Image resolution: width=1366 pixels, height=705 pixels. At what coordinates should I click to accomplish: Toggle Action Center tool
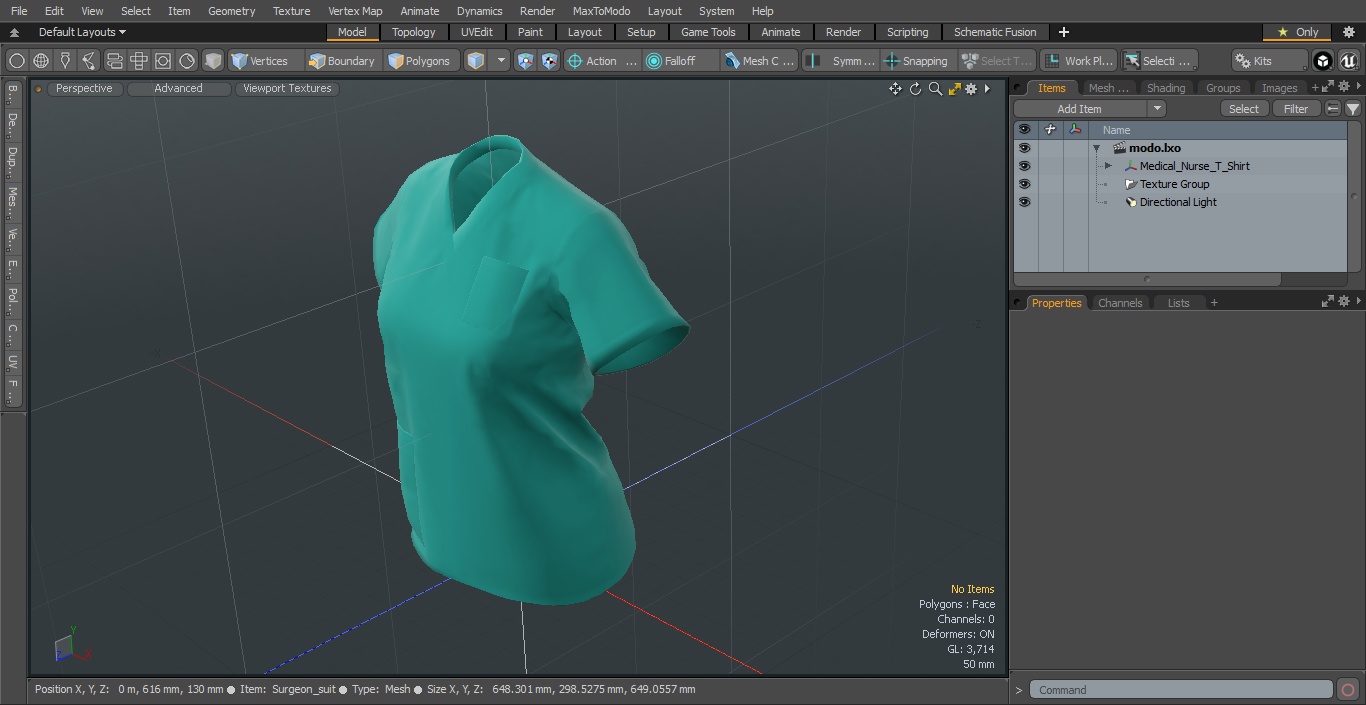point(601,61)
